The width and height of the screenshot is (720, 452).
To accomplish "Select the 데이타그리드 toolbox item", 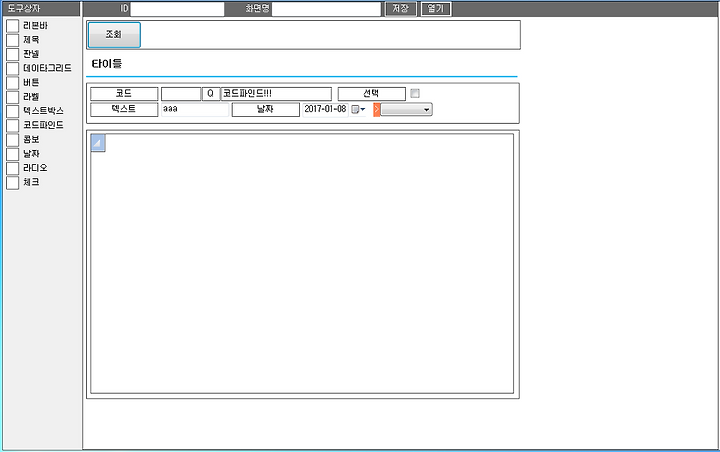I will [x=39, y=68].
